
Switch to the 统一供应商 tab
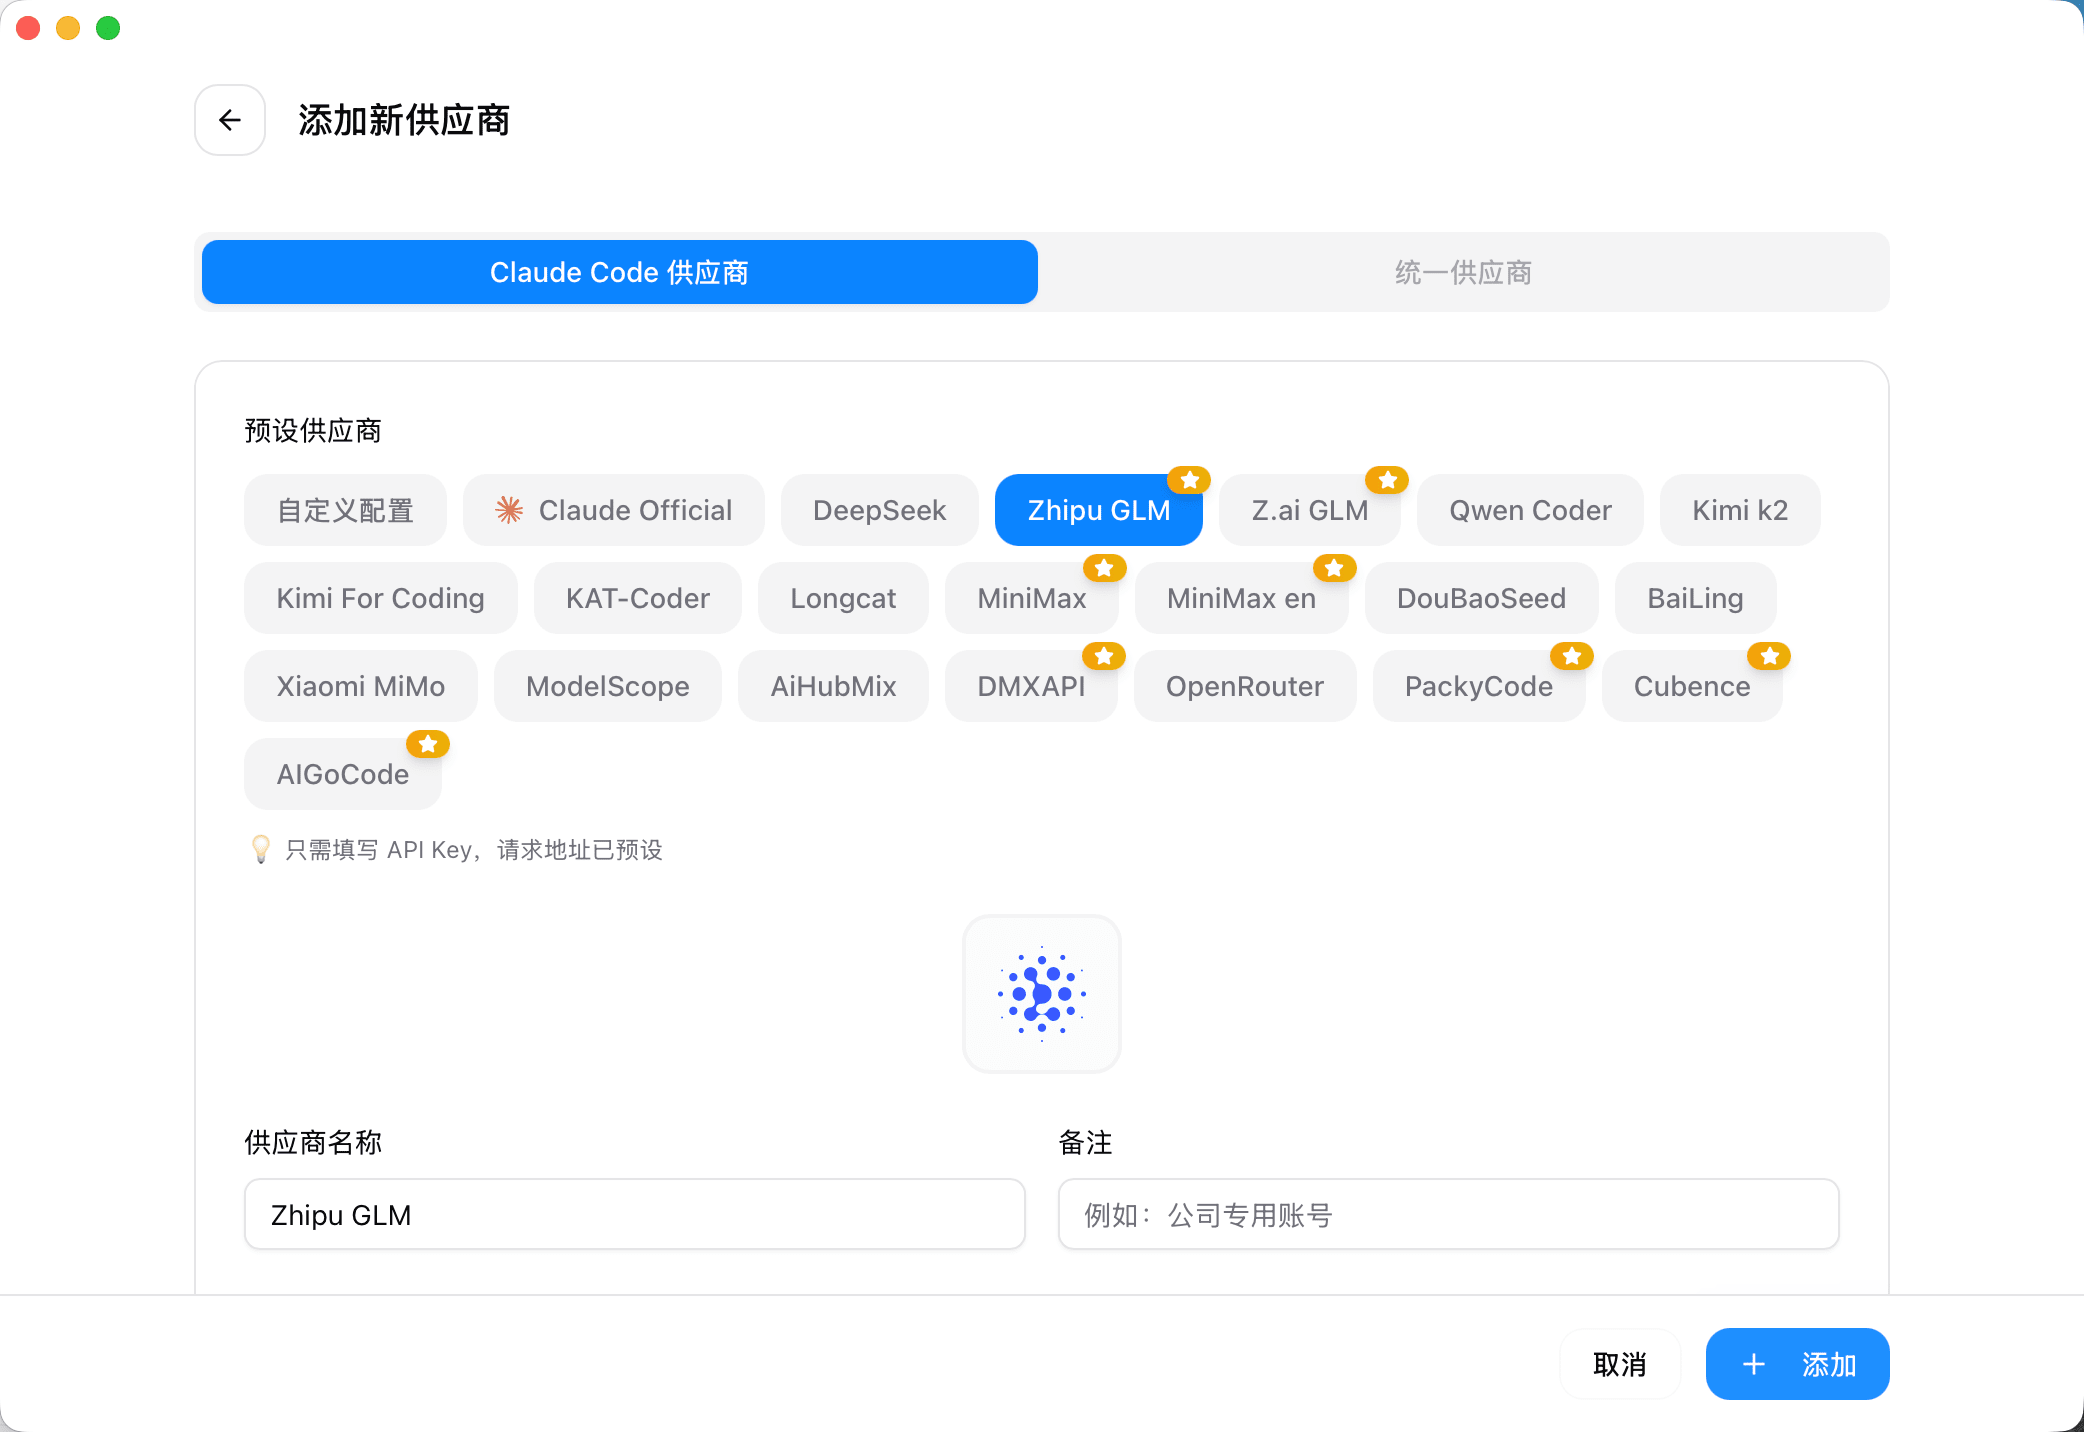pyautogui.click(x=1462, y=272)
